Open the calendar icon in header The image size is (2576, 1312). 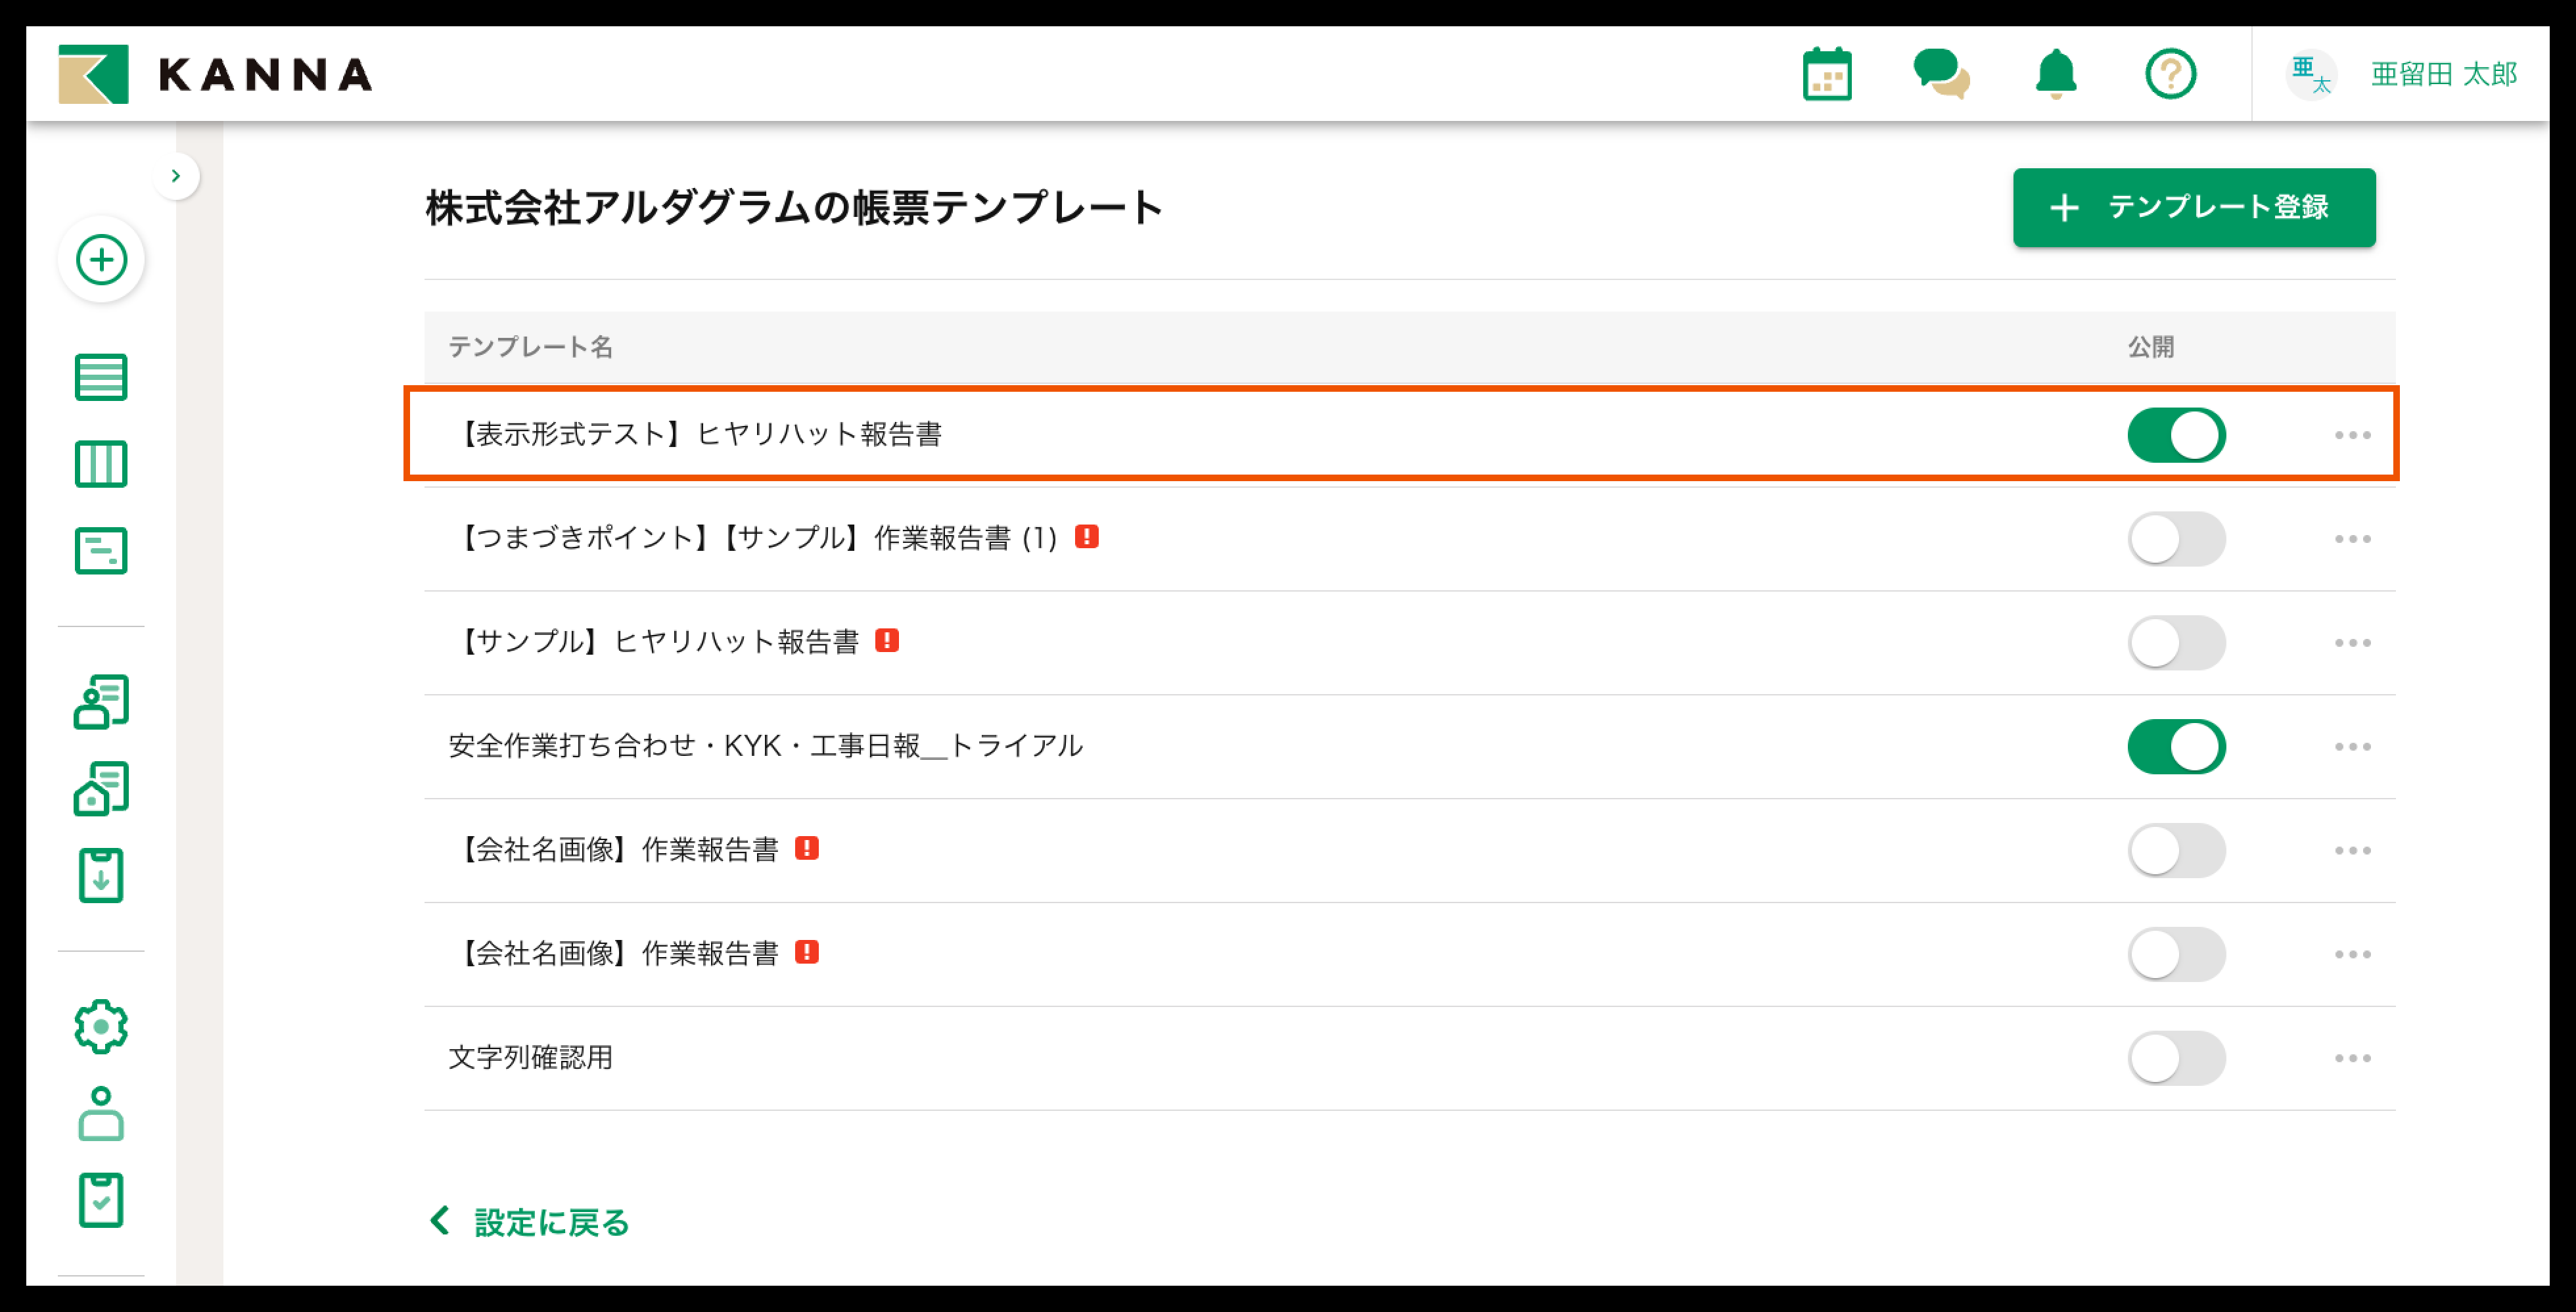[1827, 75]
